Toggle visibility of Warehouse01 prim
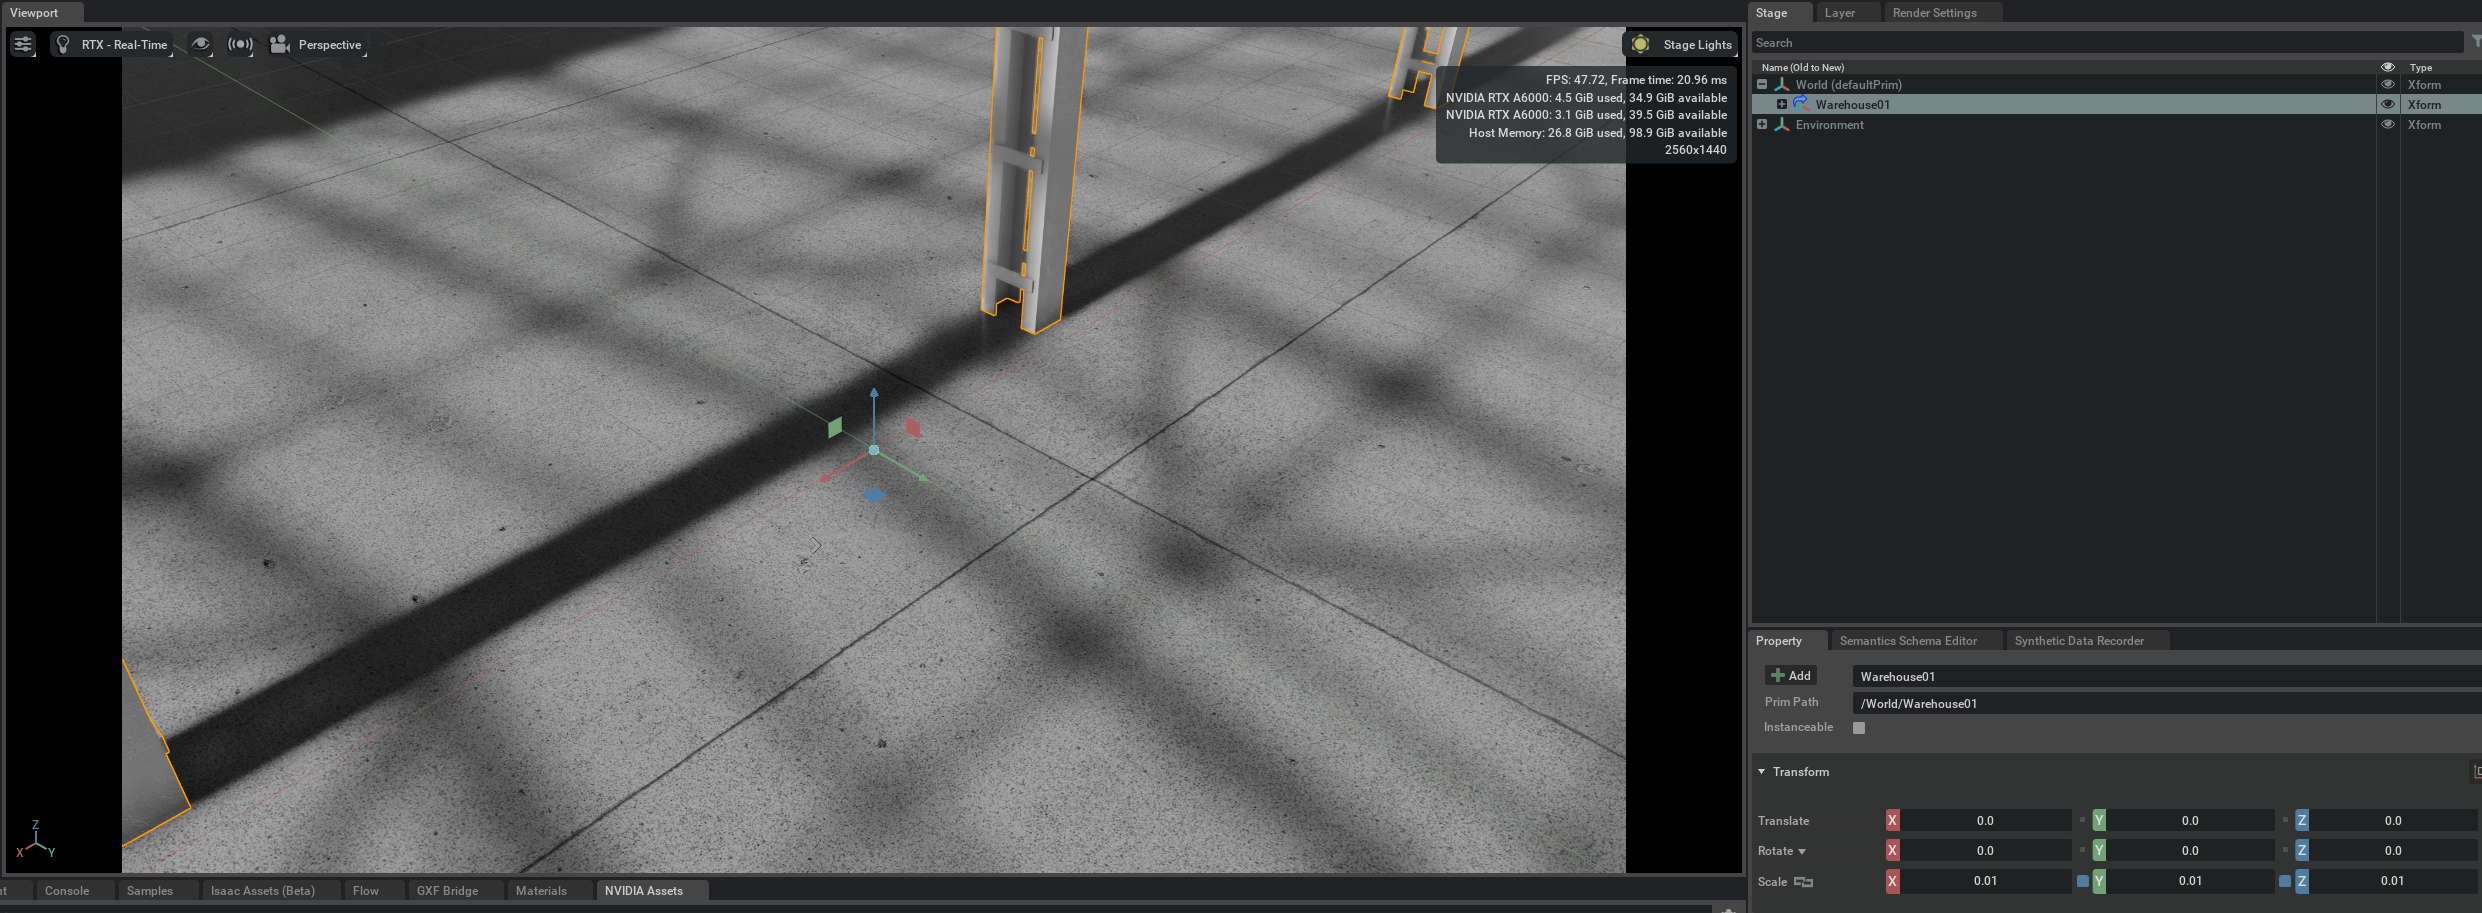The image size is (2482, 913). click(x=2388, y=104)
